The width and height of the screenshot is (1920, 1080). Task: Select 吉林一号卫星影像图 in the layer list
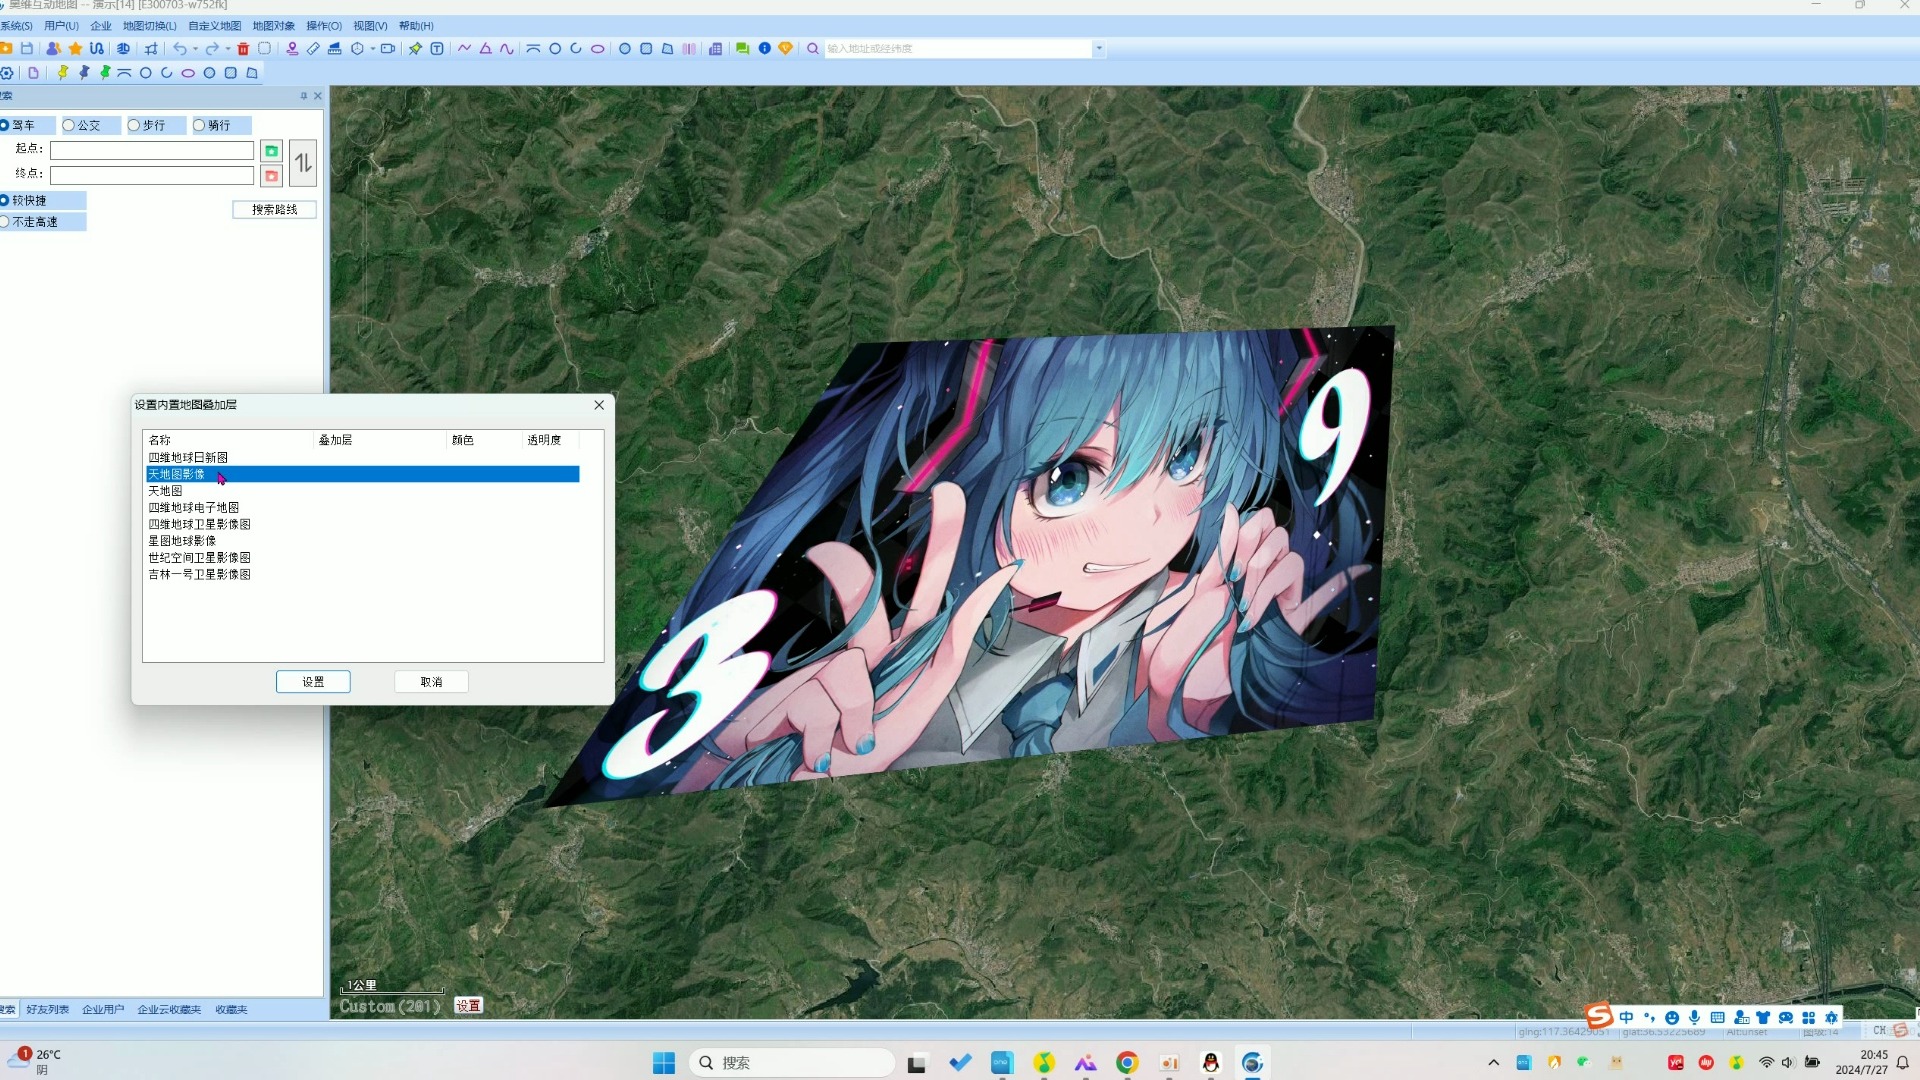(x=199, y=574)
